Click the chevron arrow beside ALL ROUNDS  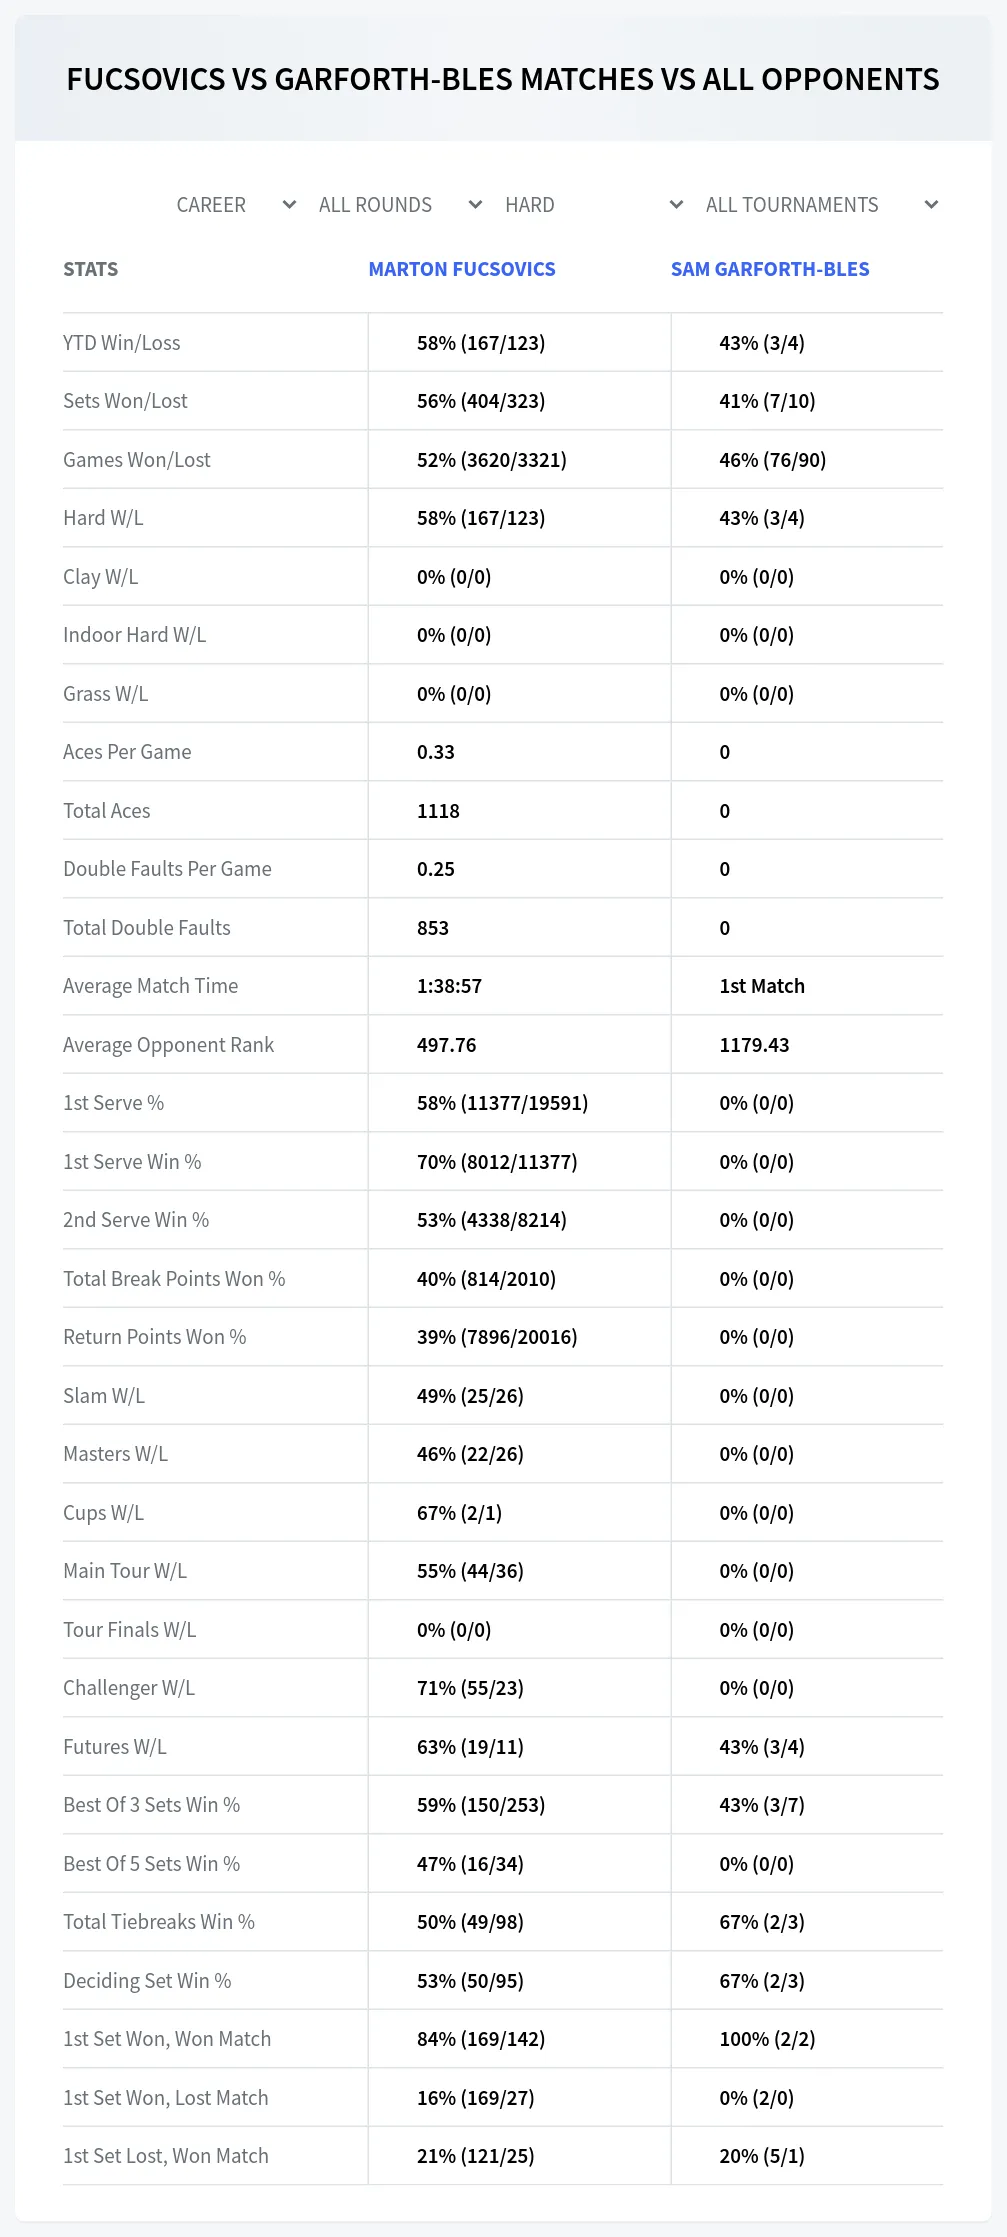point(475,205)
